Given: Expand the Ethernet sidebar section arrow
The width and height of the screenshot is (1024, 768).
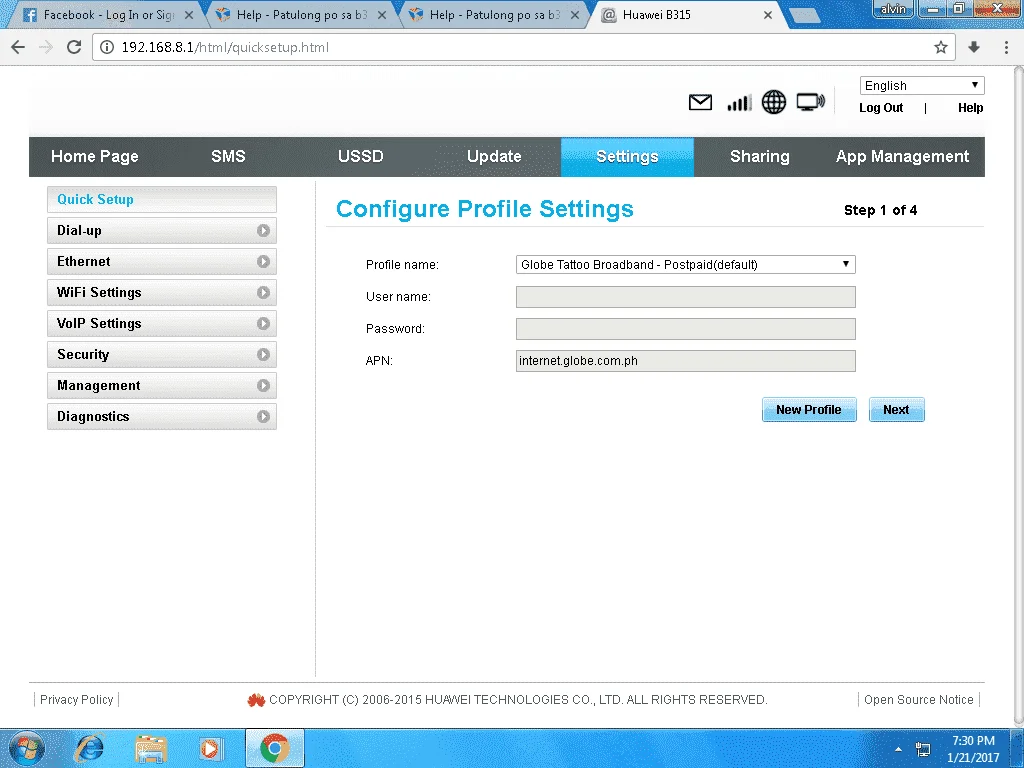Looking at the screenshot, I should tap(263, 261).
